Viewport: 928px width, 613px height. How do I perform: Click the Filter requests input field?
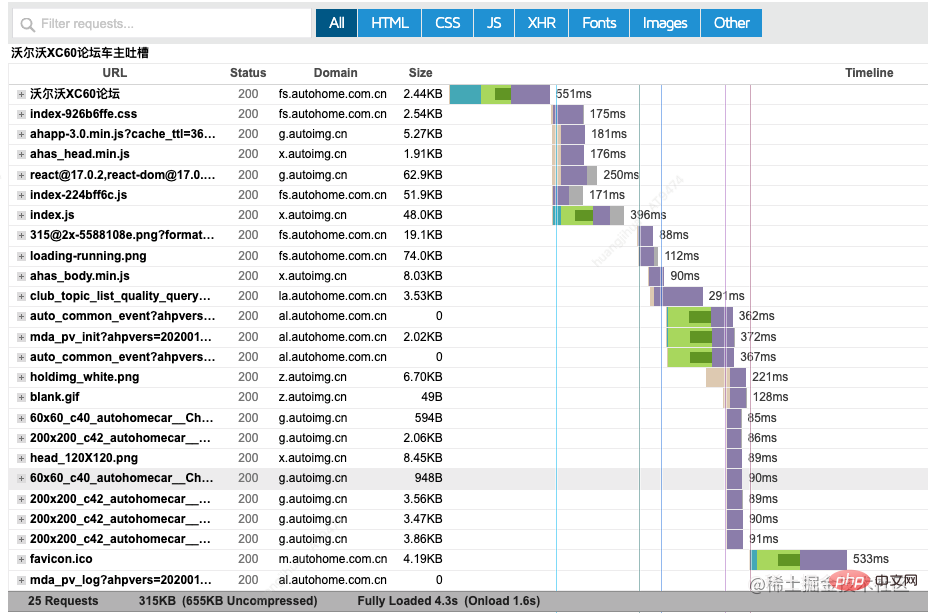coord(162,24)
